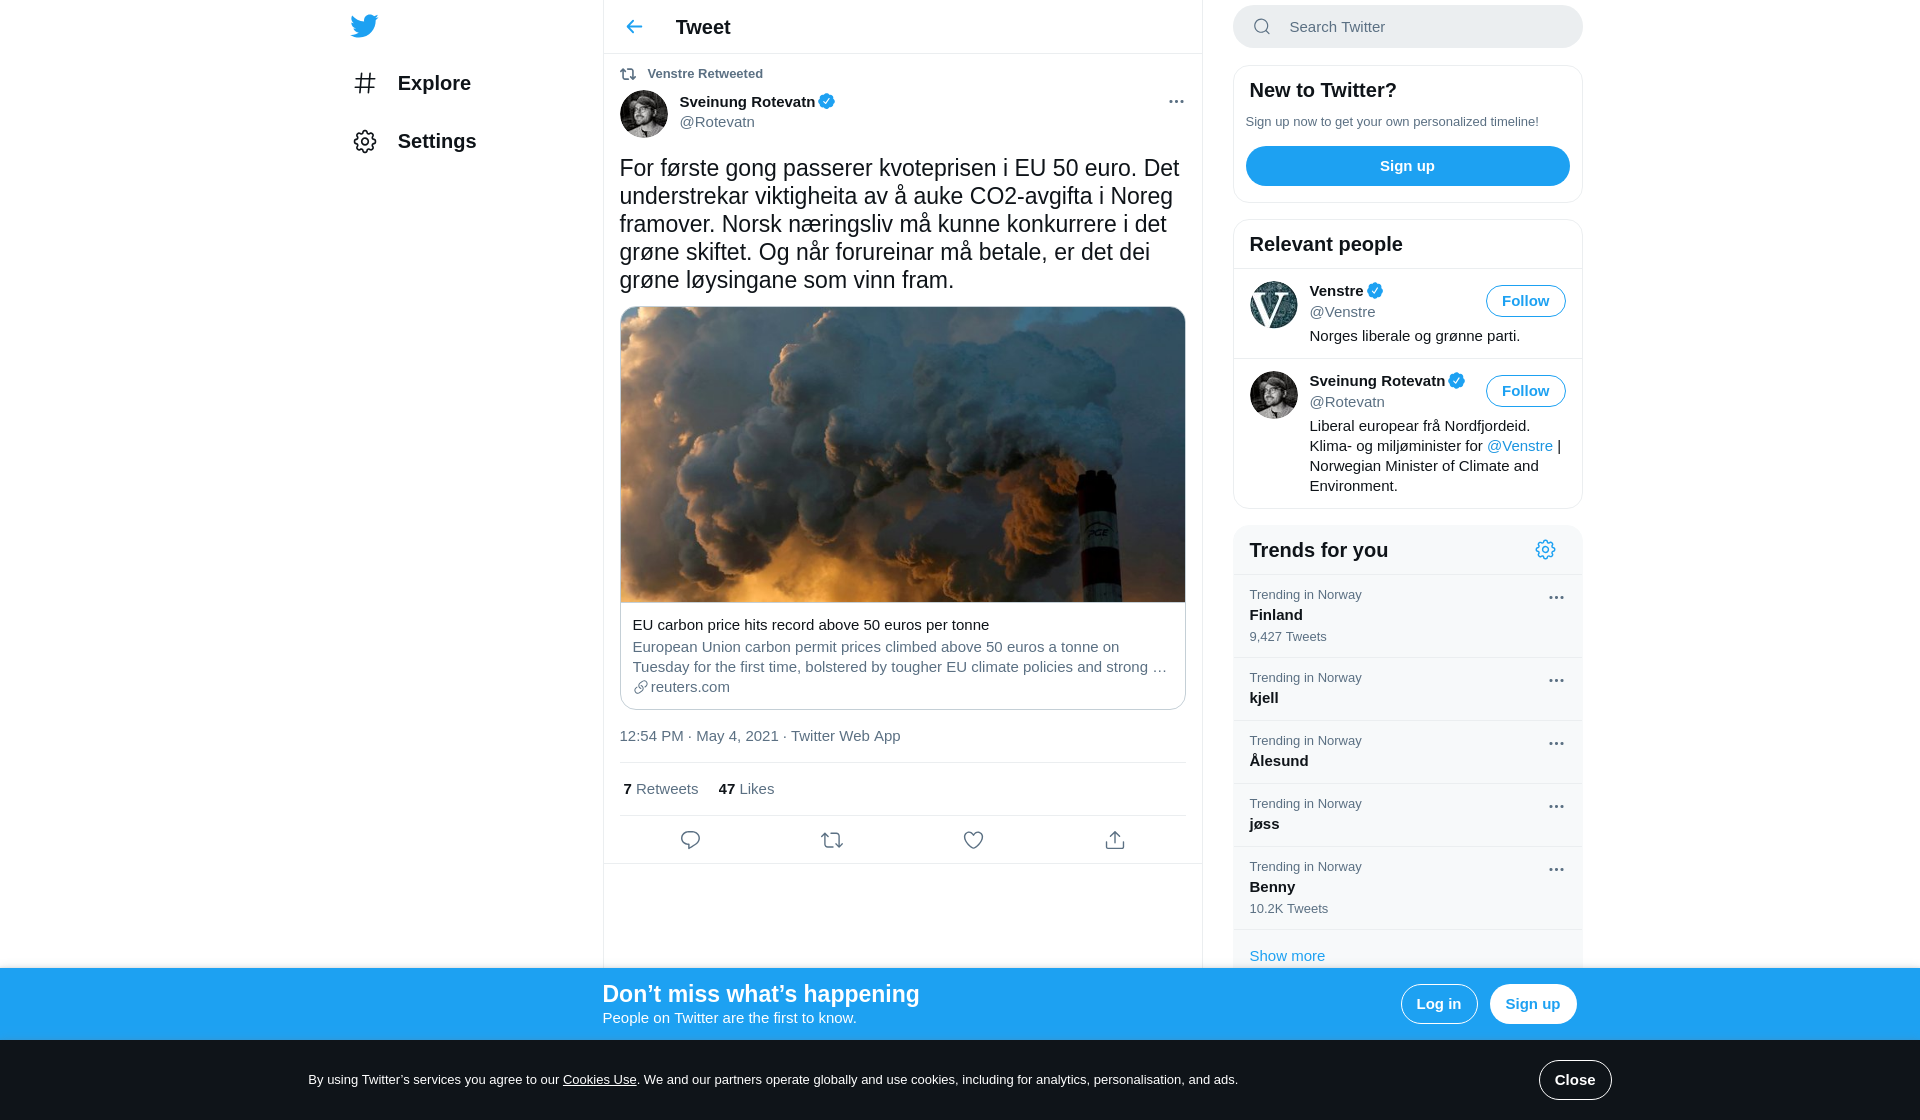Image resolution: width=1920 pixels, height=1120 pixels.
Task: Open Explore from the sidebar
Action: (x=412, y=83)
